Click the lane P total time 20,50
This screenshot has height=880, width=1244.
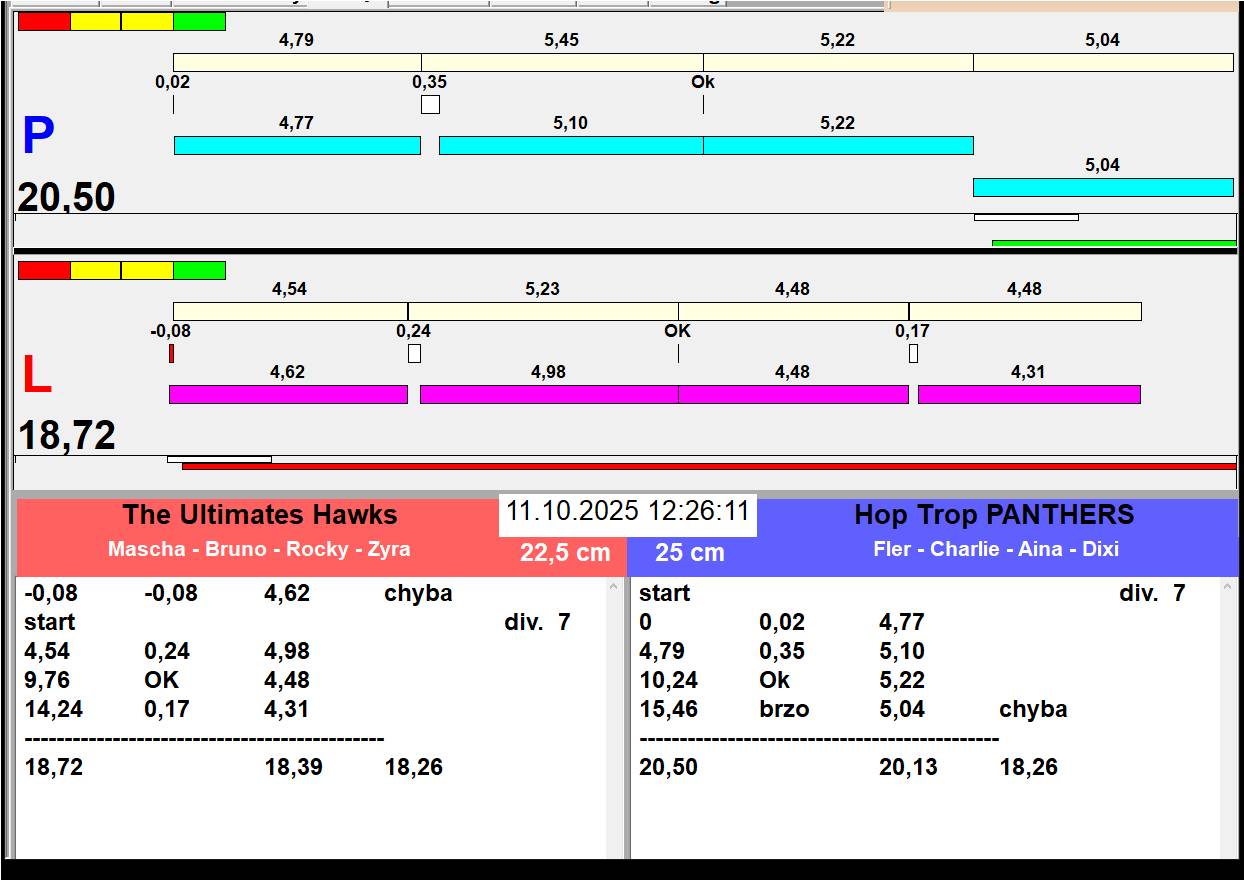pos(67,197)
